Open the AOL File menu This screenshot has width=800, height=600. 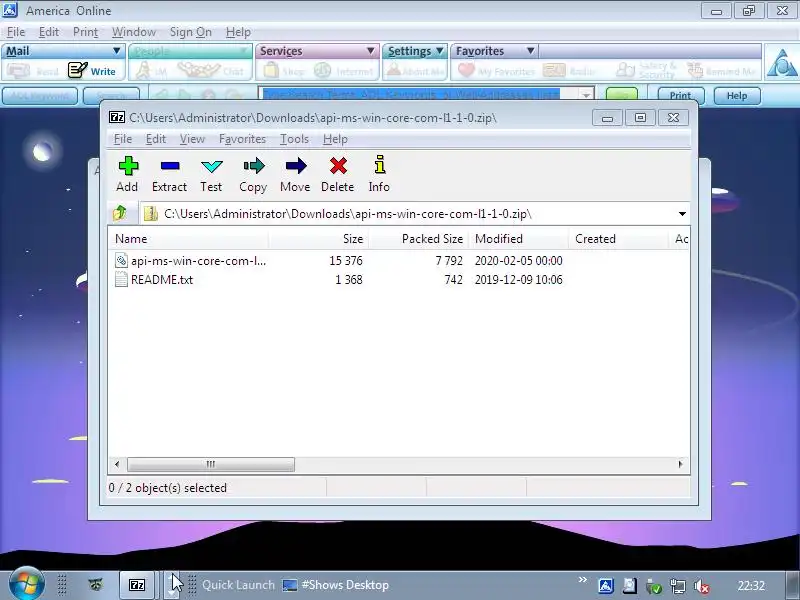pos(16,32)
